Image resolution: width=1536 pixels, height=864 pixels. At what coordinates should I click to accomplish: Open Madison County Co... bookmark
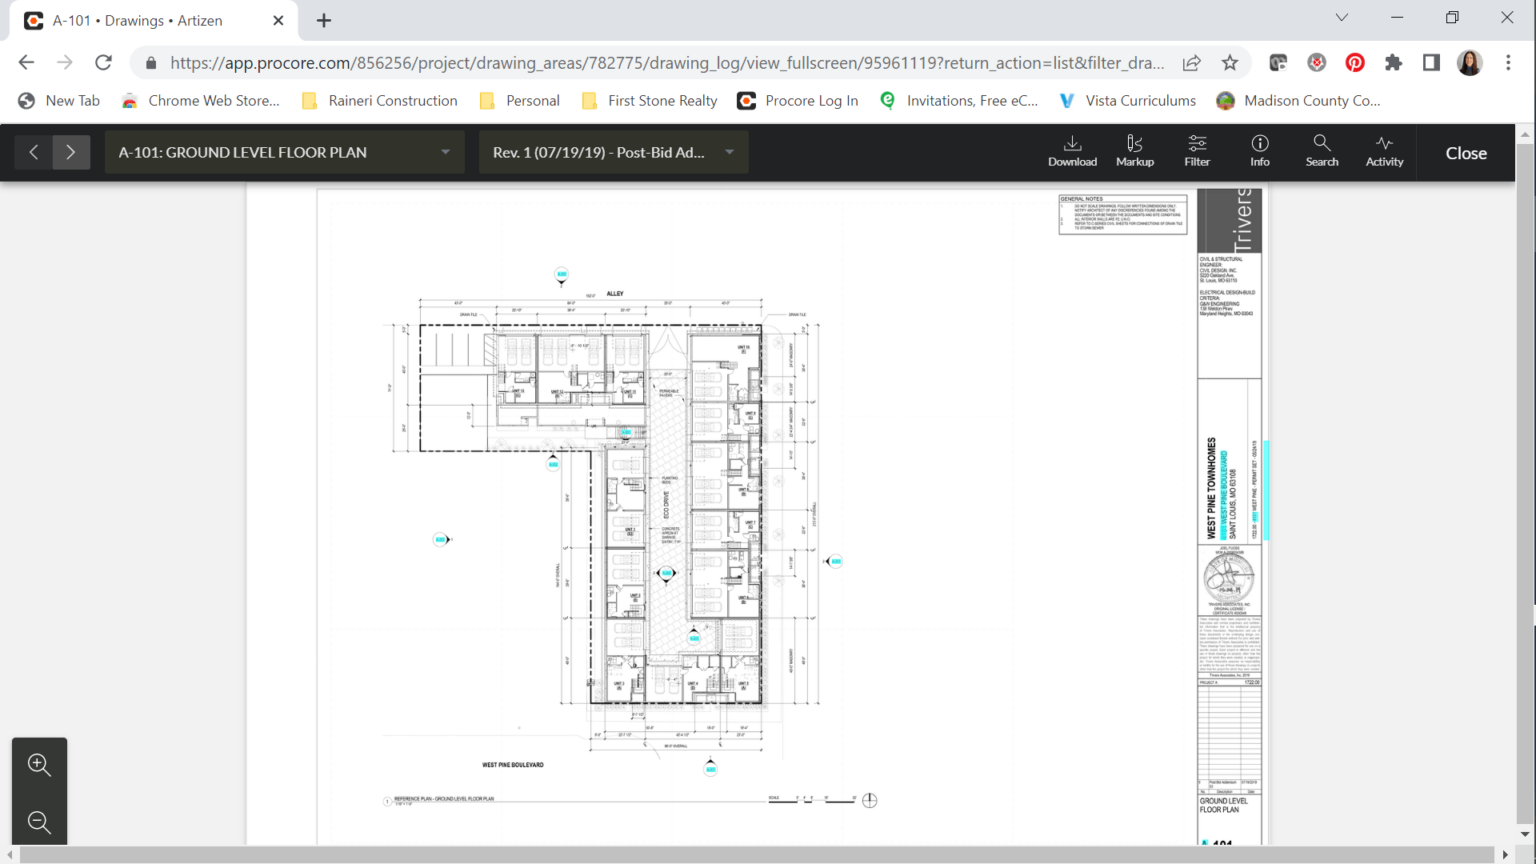(x=1298, y=100)
